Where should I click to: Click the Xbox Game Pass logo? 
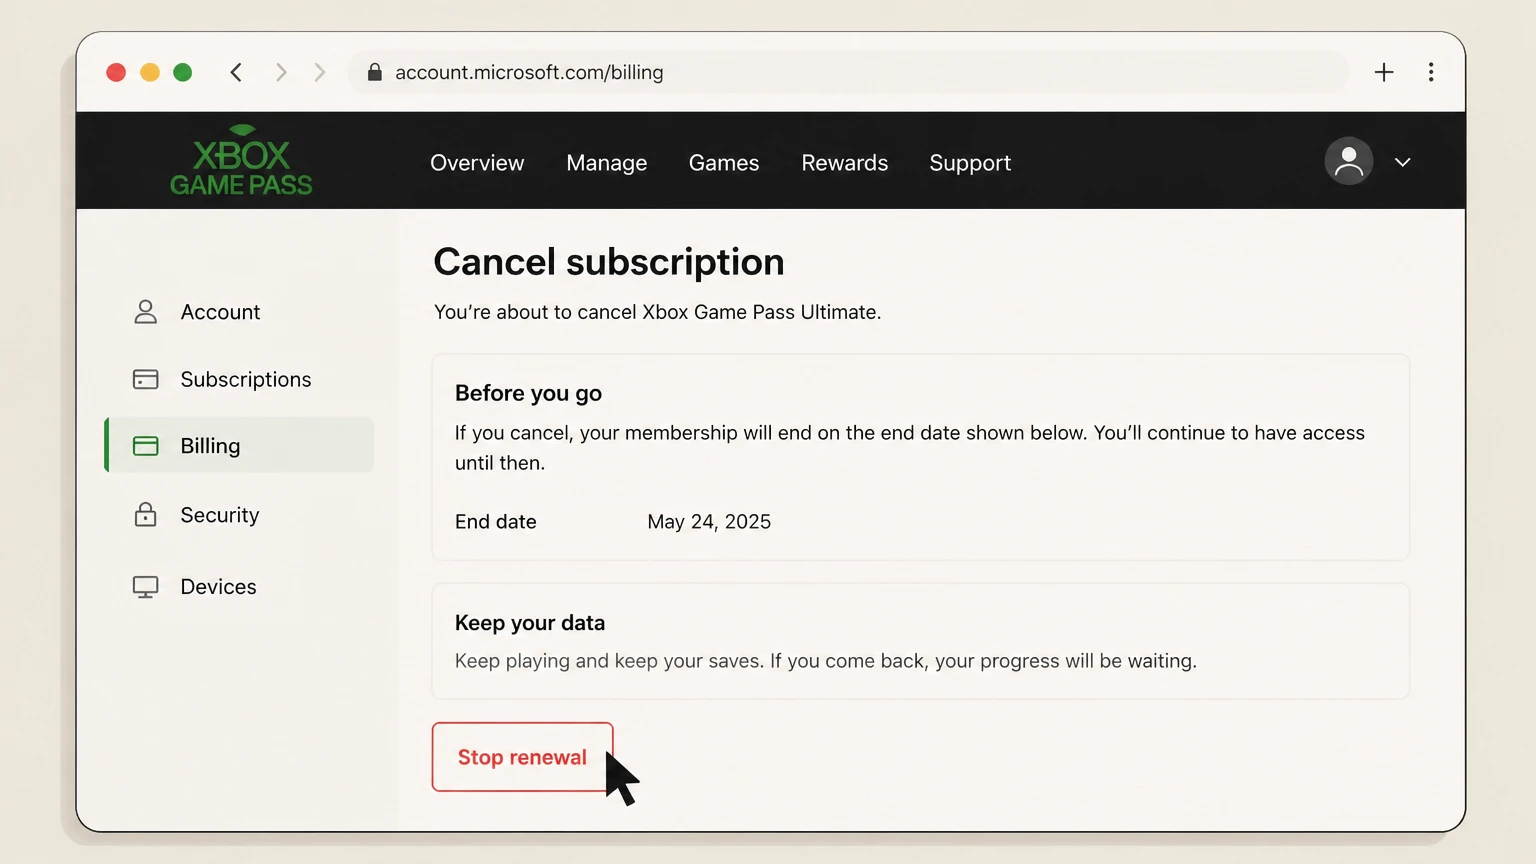point(241,161)
